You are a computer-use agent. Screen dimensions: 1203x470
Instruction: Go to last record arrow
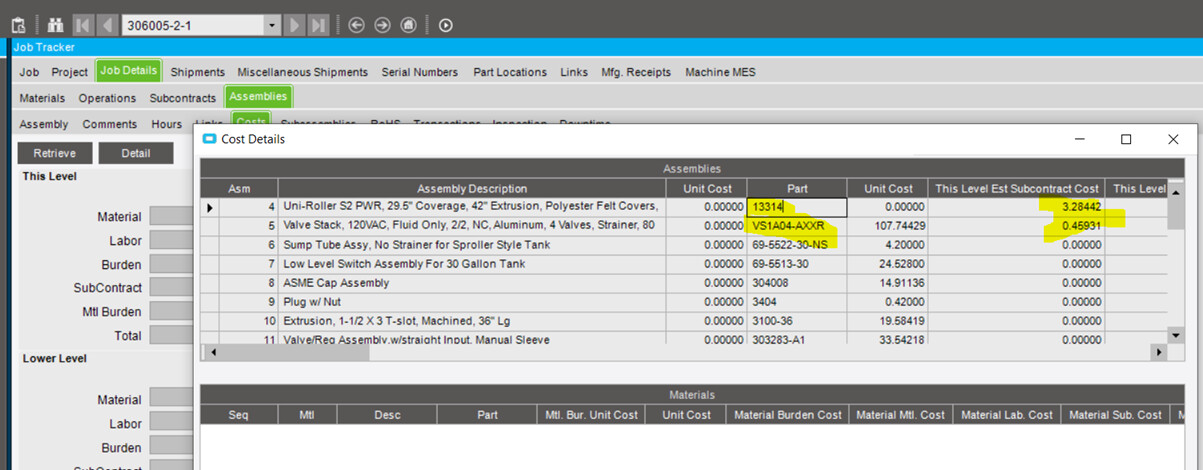point(319,25)
